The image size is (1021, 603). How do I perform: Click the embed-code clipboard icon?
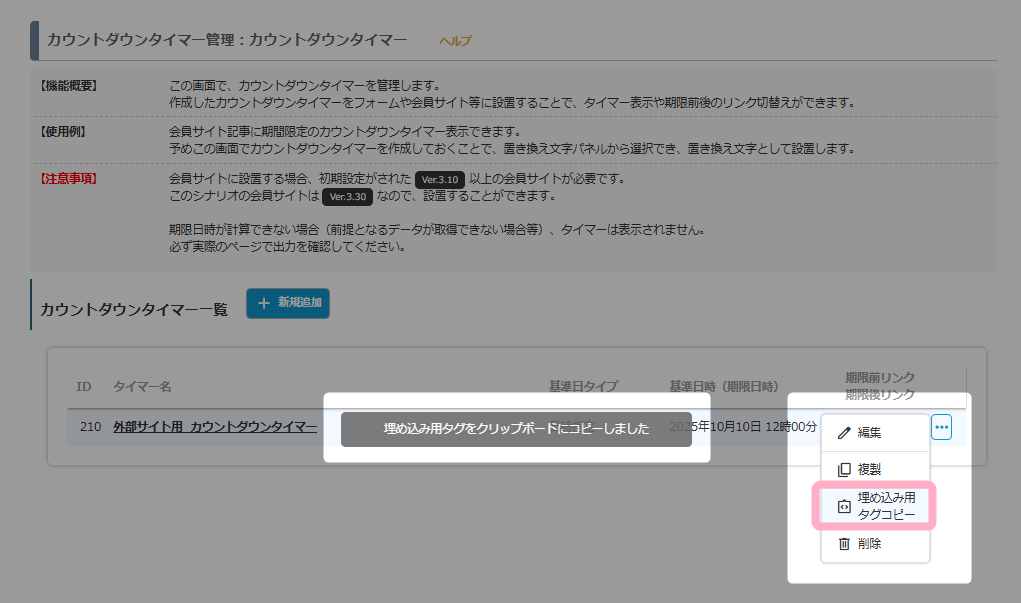pyautogui.click(x=844, y=506)
